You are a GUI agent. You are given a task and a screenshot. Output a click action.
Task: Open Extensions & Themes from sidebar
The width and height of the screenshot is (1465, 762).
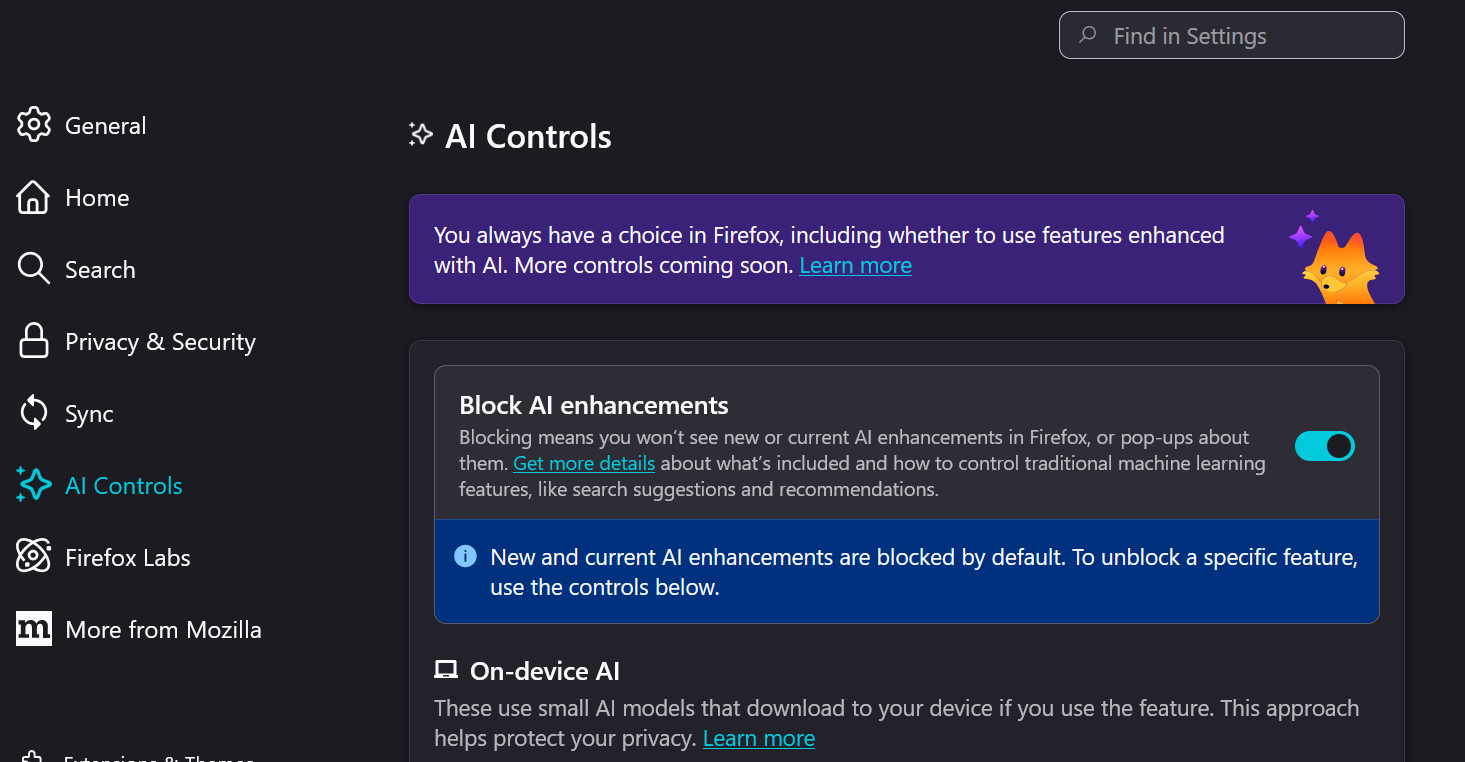pos(158,757)
